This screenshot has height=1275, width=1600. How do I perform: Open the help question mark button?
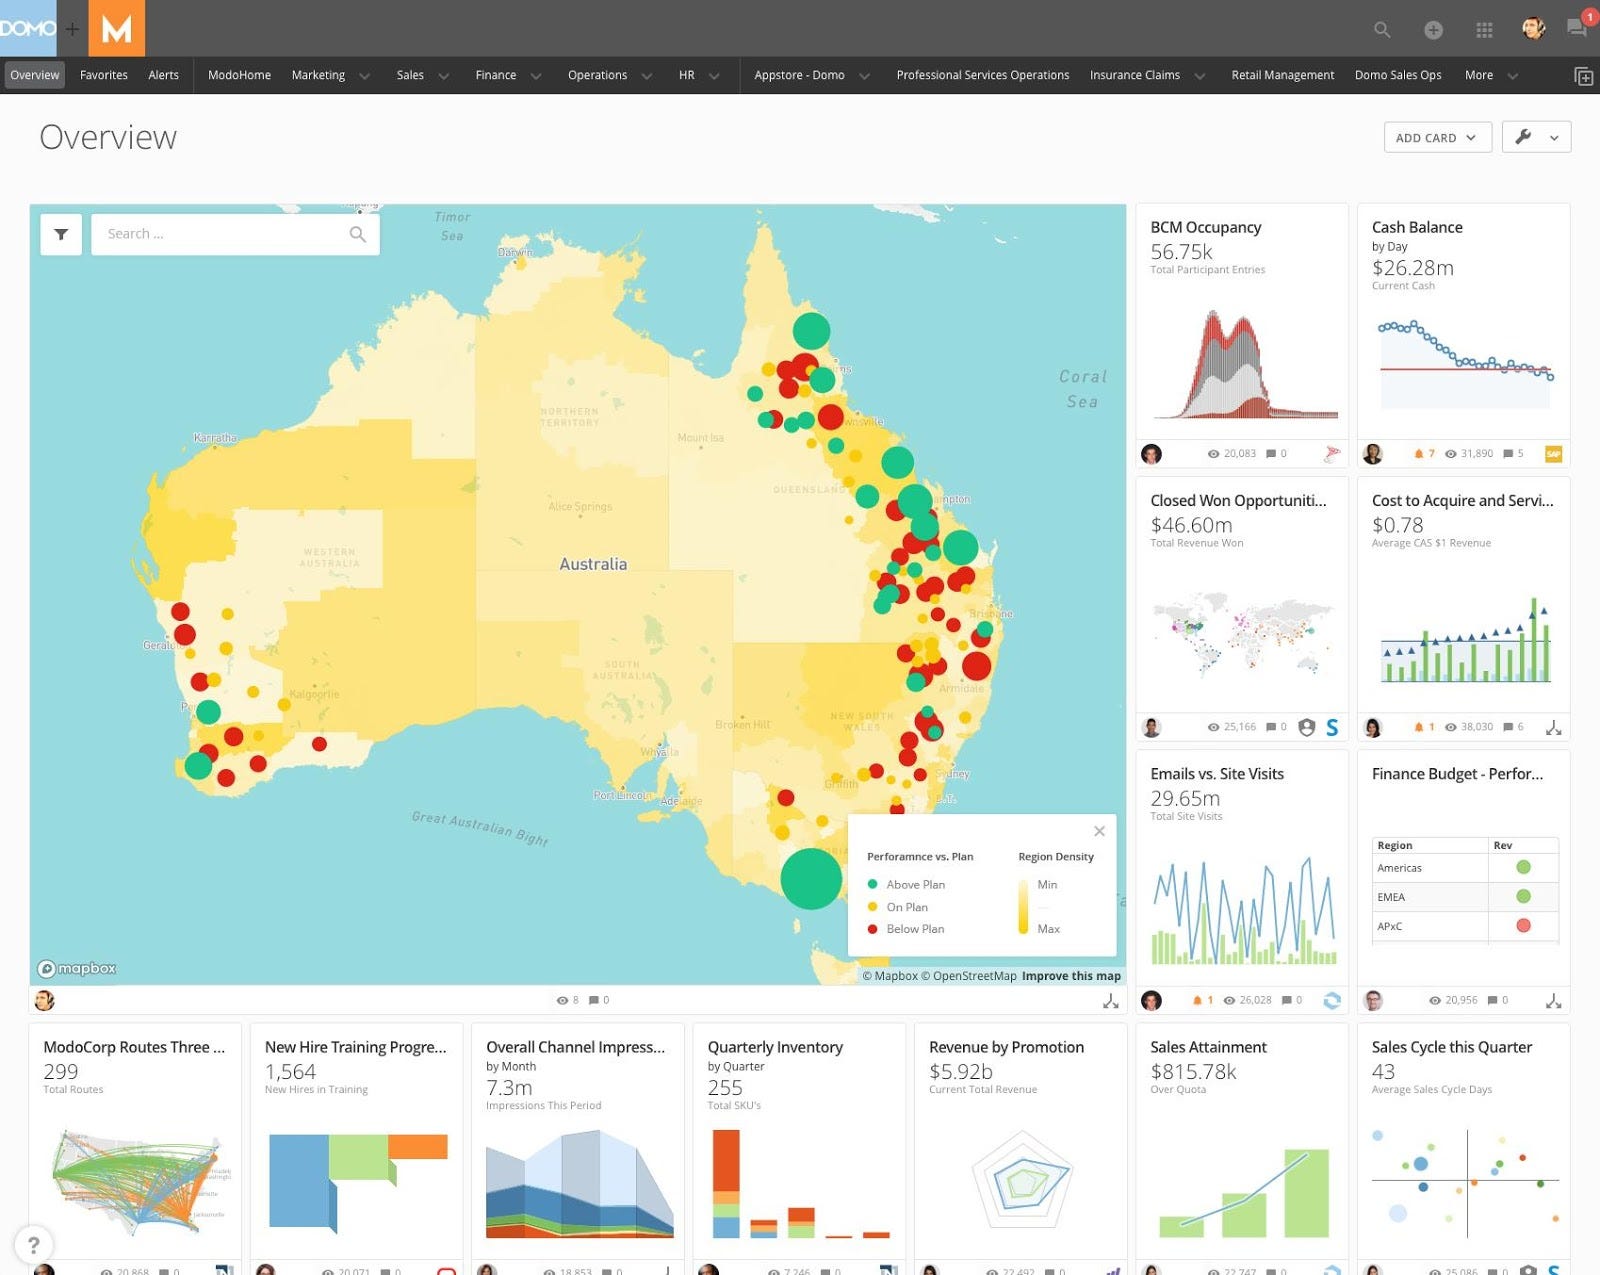(34, 1244)
